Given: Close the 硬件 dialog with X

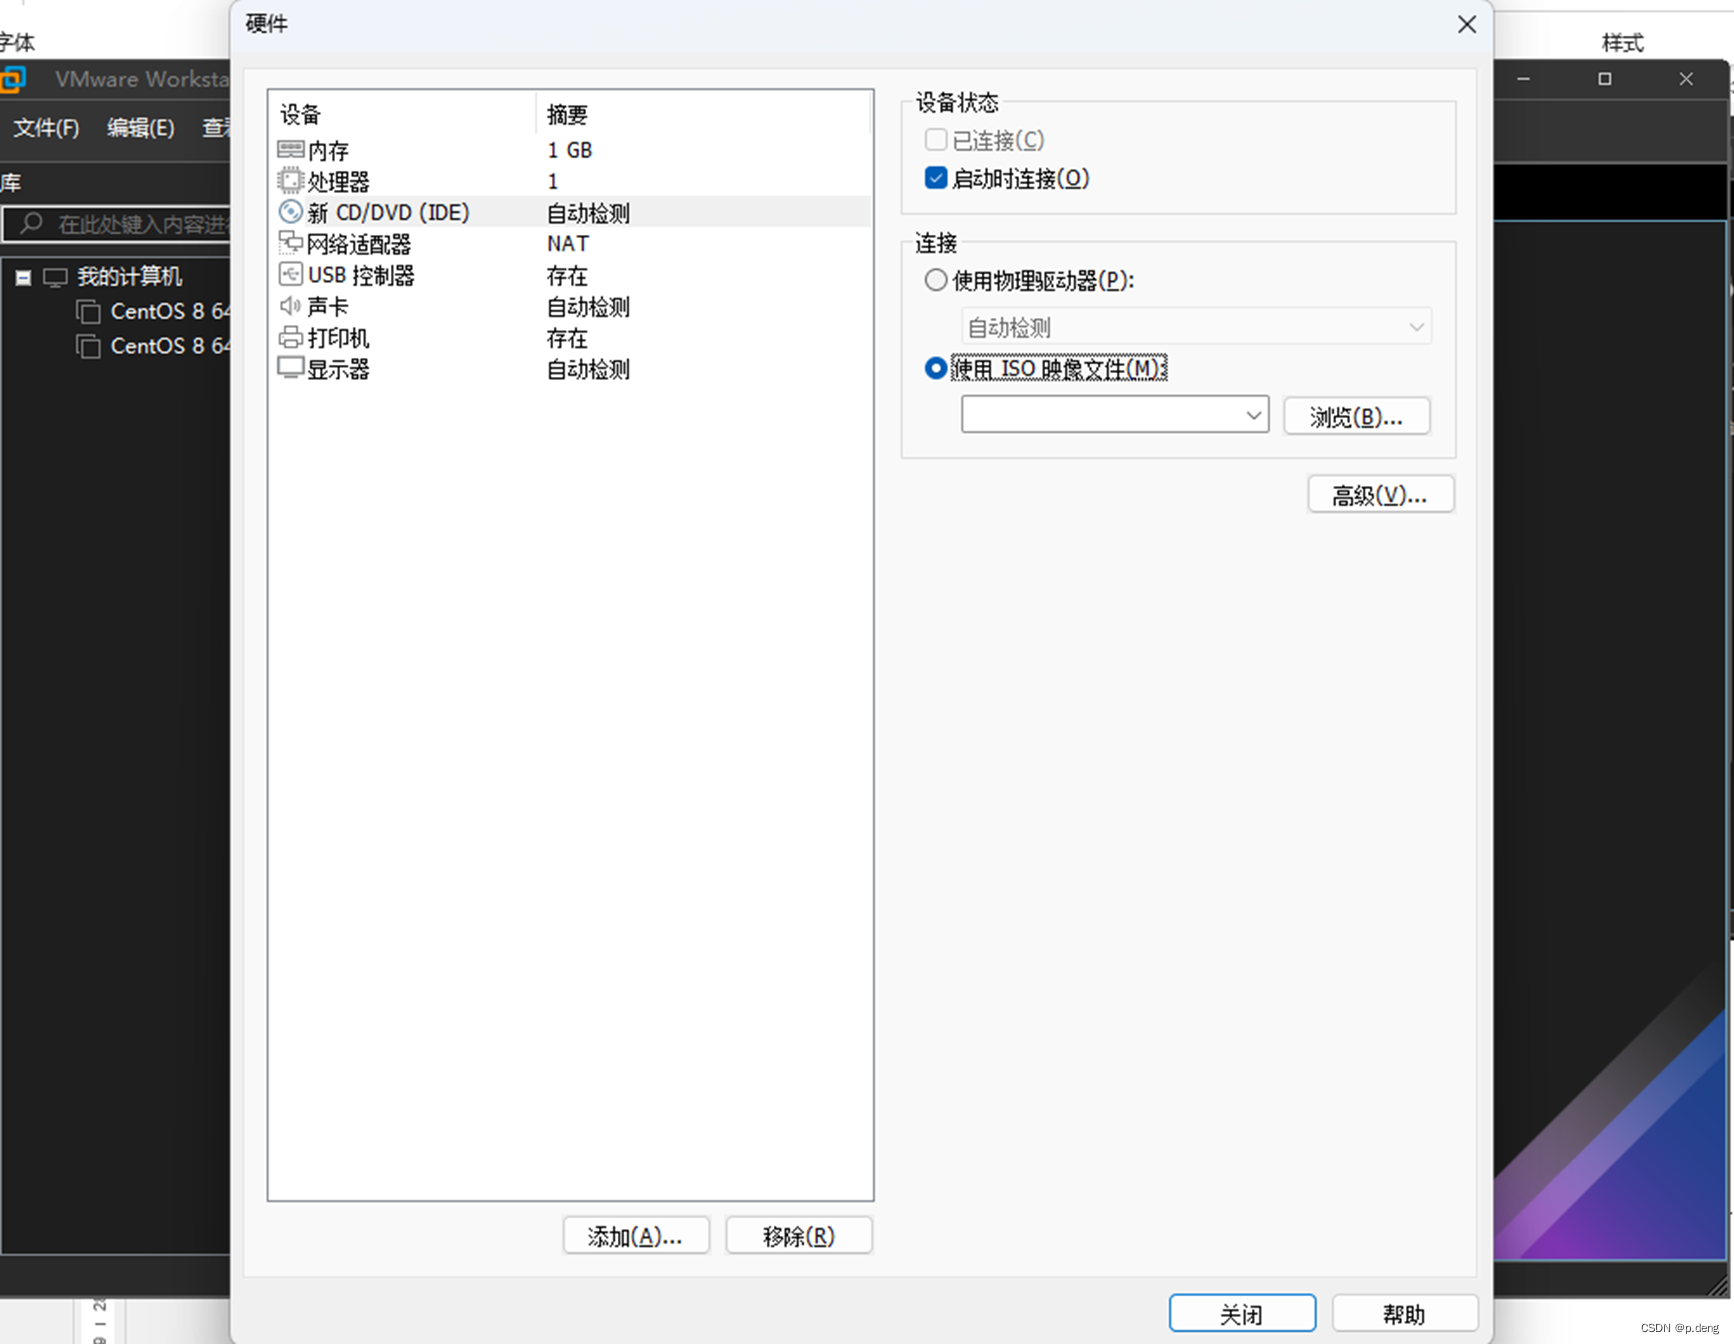Looking at the screenshot, I should [1466, 24].
